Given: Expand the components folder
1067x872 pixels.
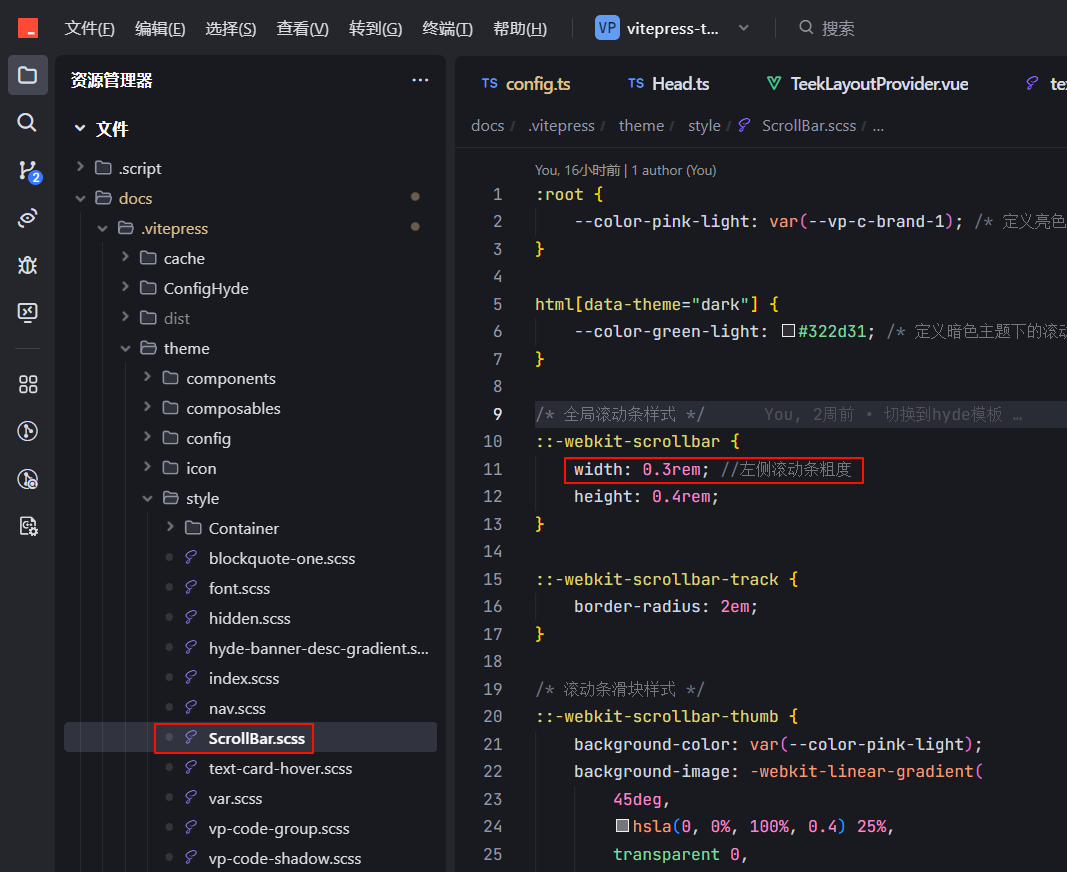Looking at the screenshot, I should [x=148, y=376].
